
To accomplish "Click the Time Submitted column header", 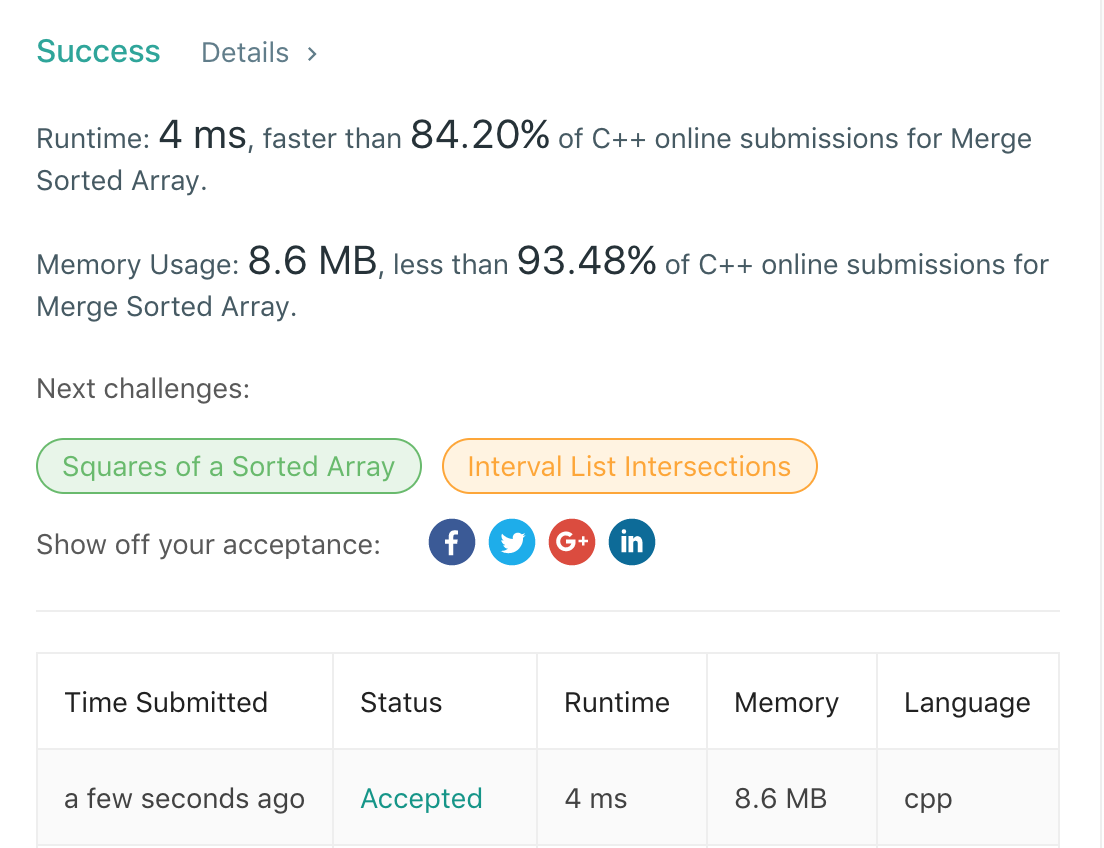I will 166,703.
